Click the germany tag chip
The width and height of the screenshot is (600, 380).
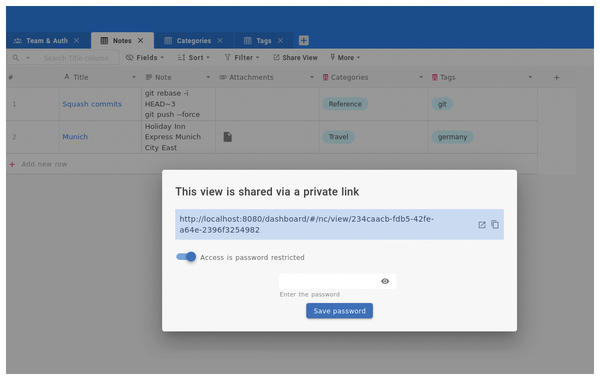(x=452, y=137)
